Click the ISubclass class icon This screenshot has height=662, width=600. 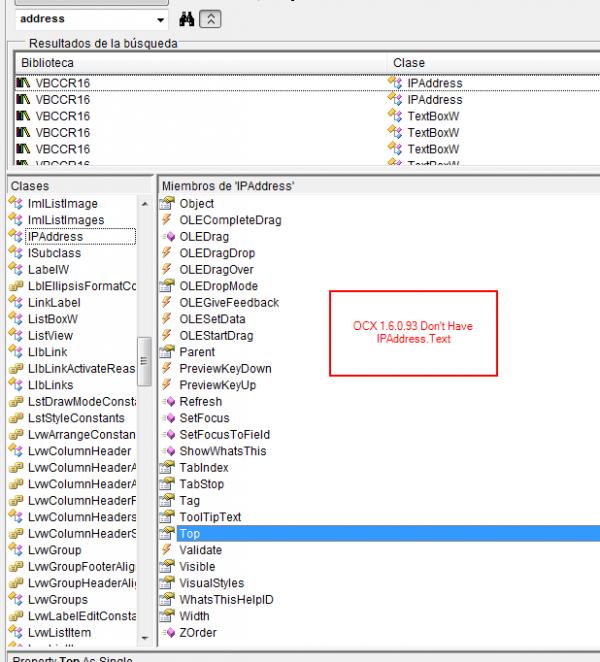pos(16,253)
